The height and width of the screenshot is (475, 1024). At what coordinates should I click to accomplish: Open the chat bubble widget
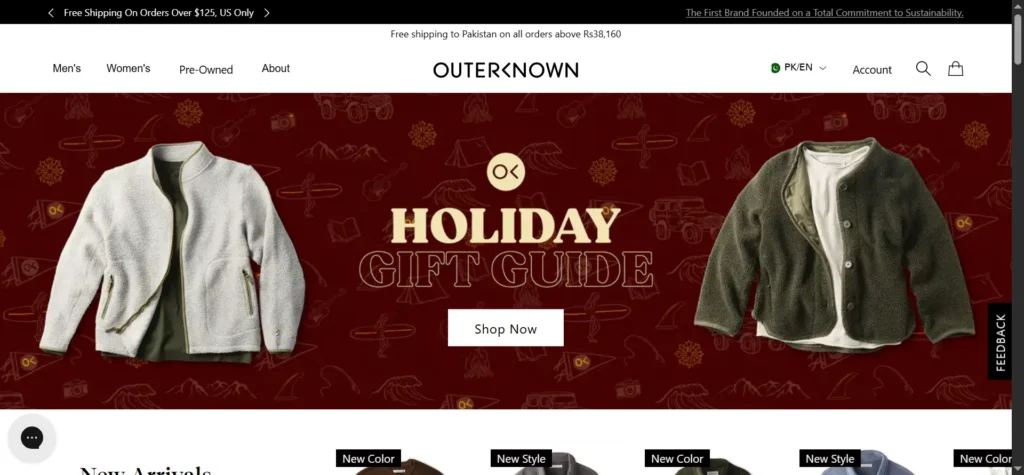[x=31, y=438]
